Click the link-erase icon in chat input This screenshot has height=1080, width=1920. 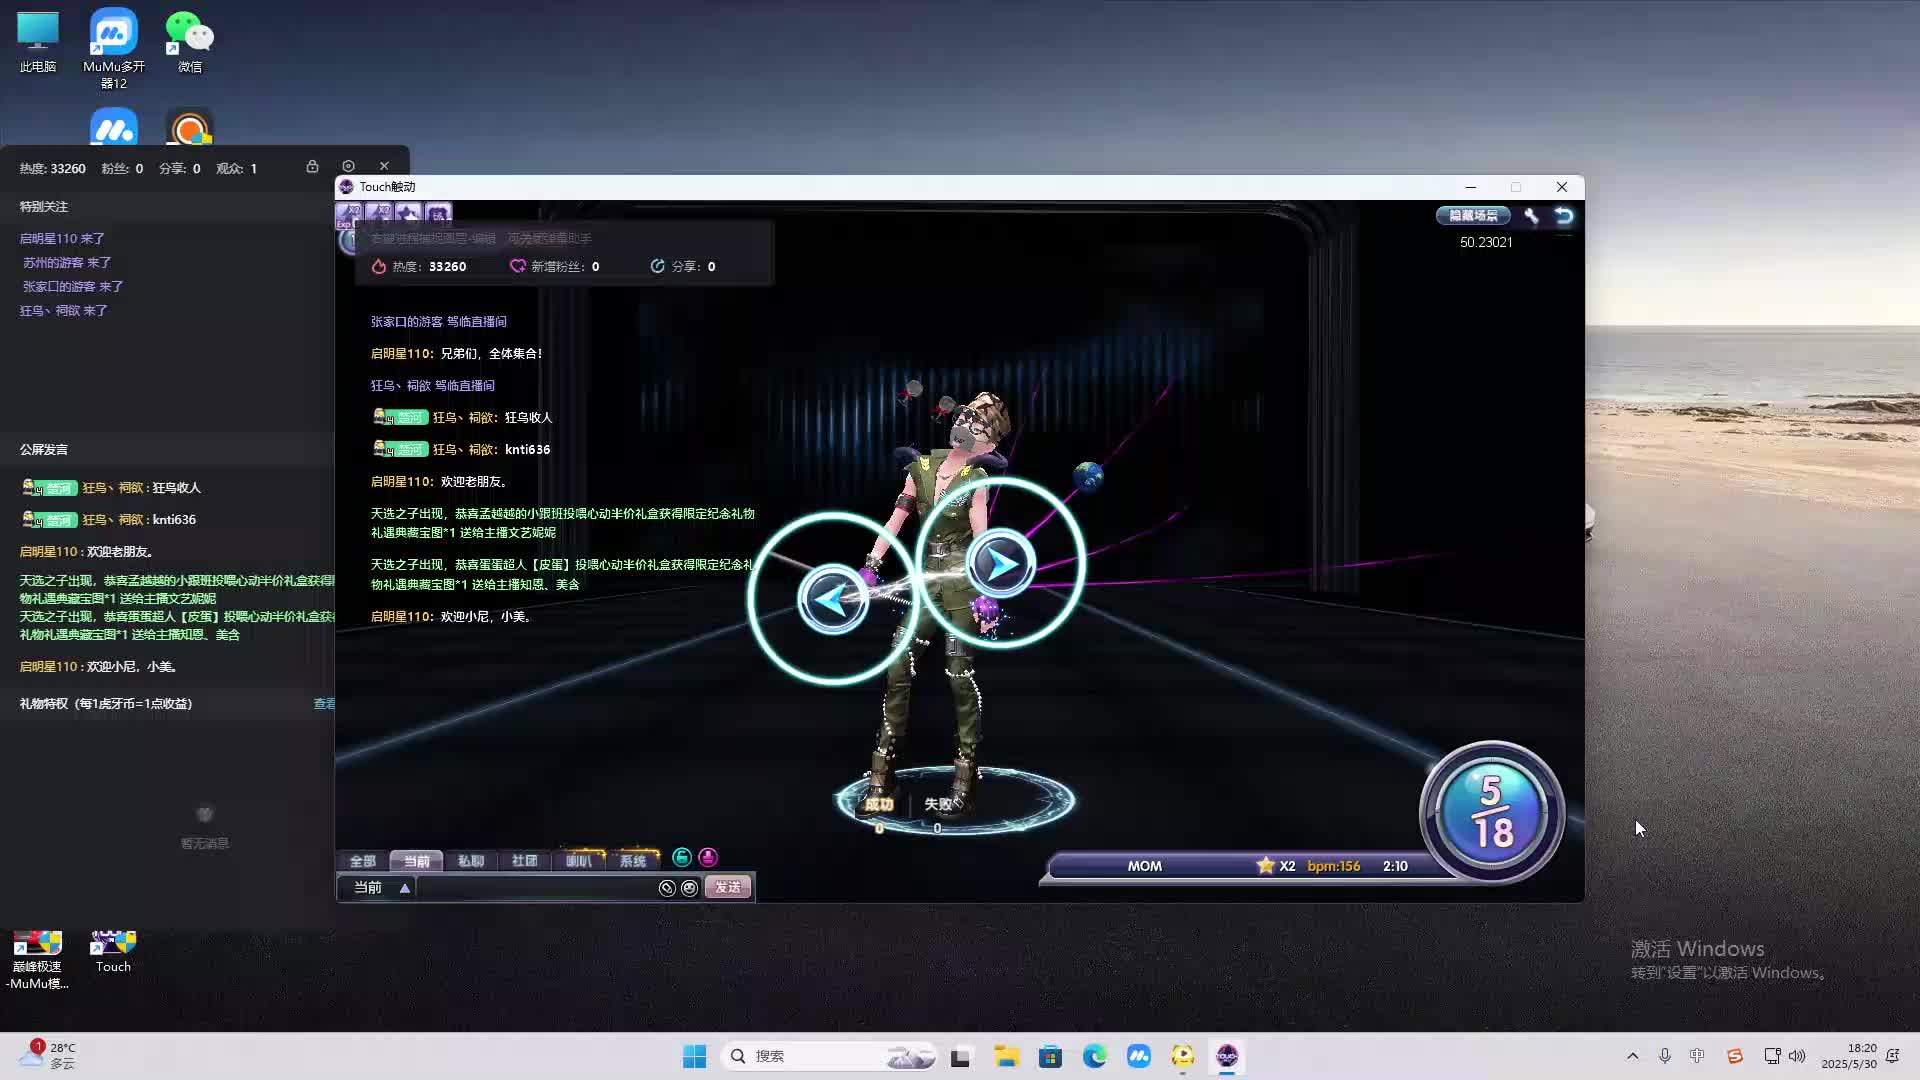click(667, 888)
